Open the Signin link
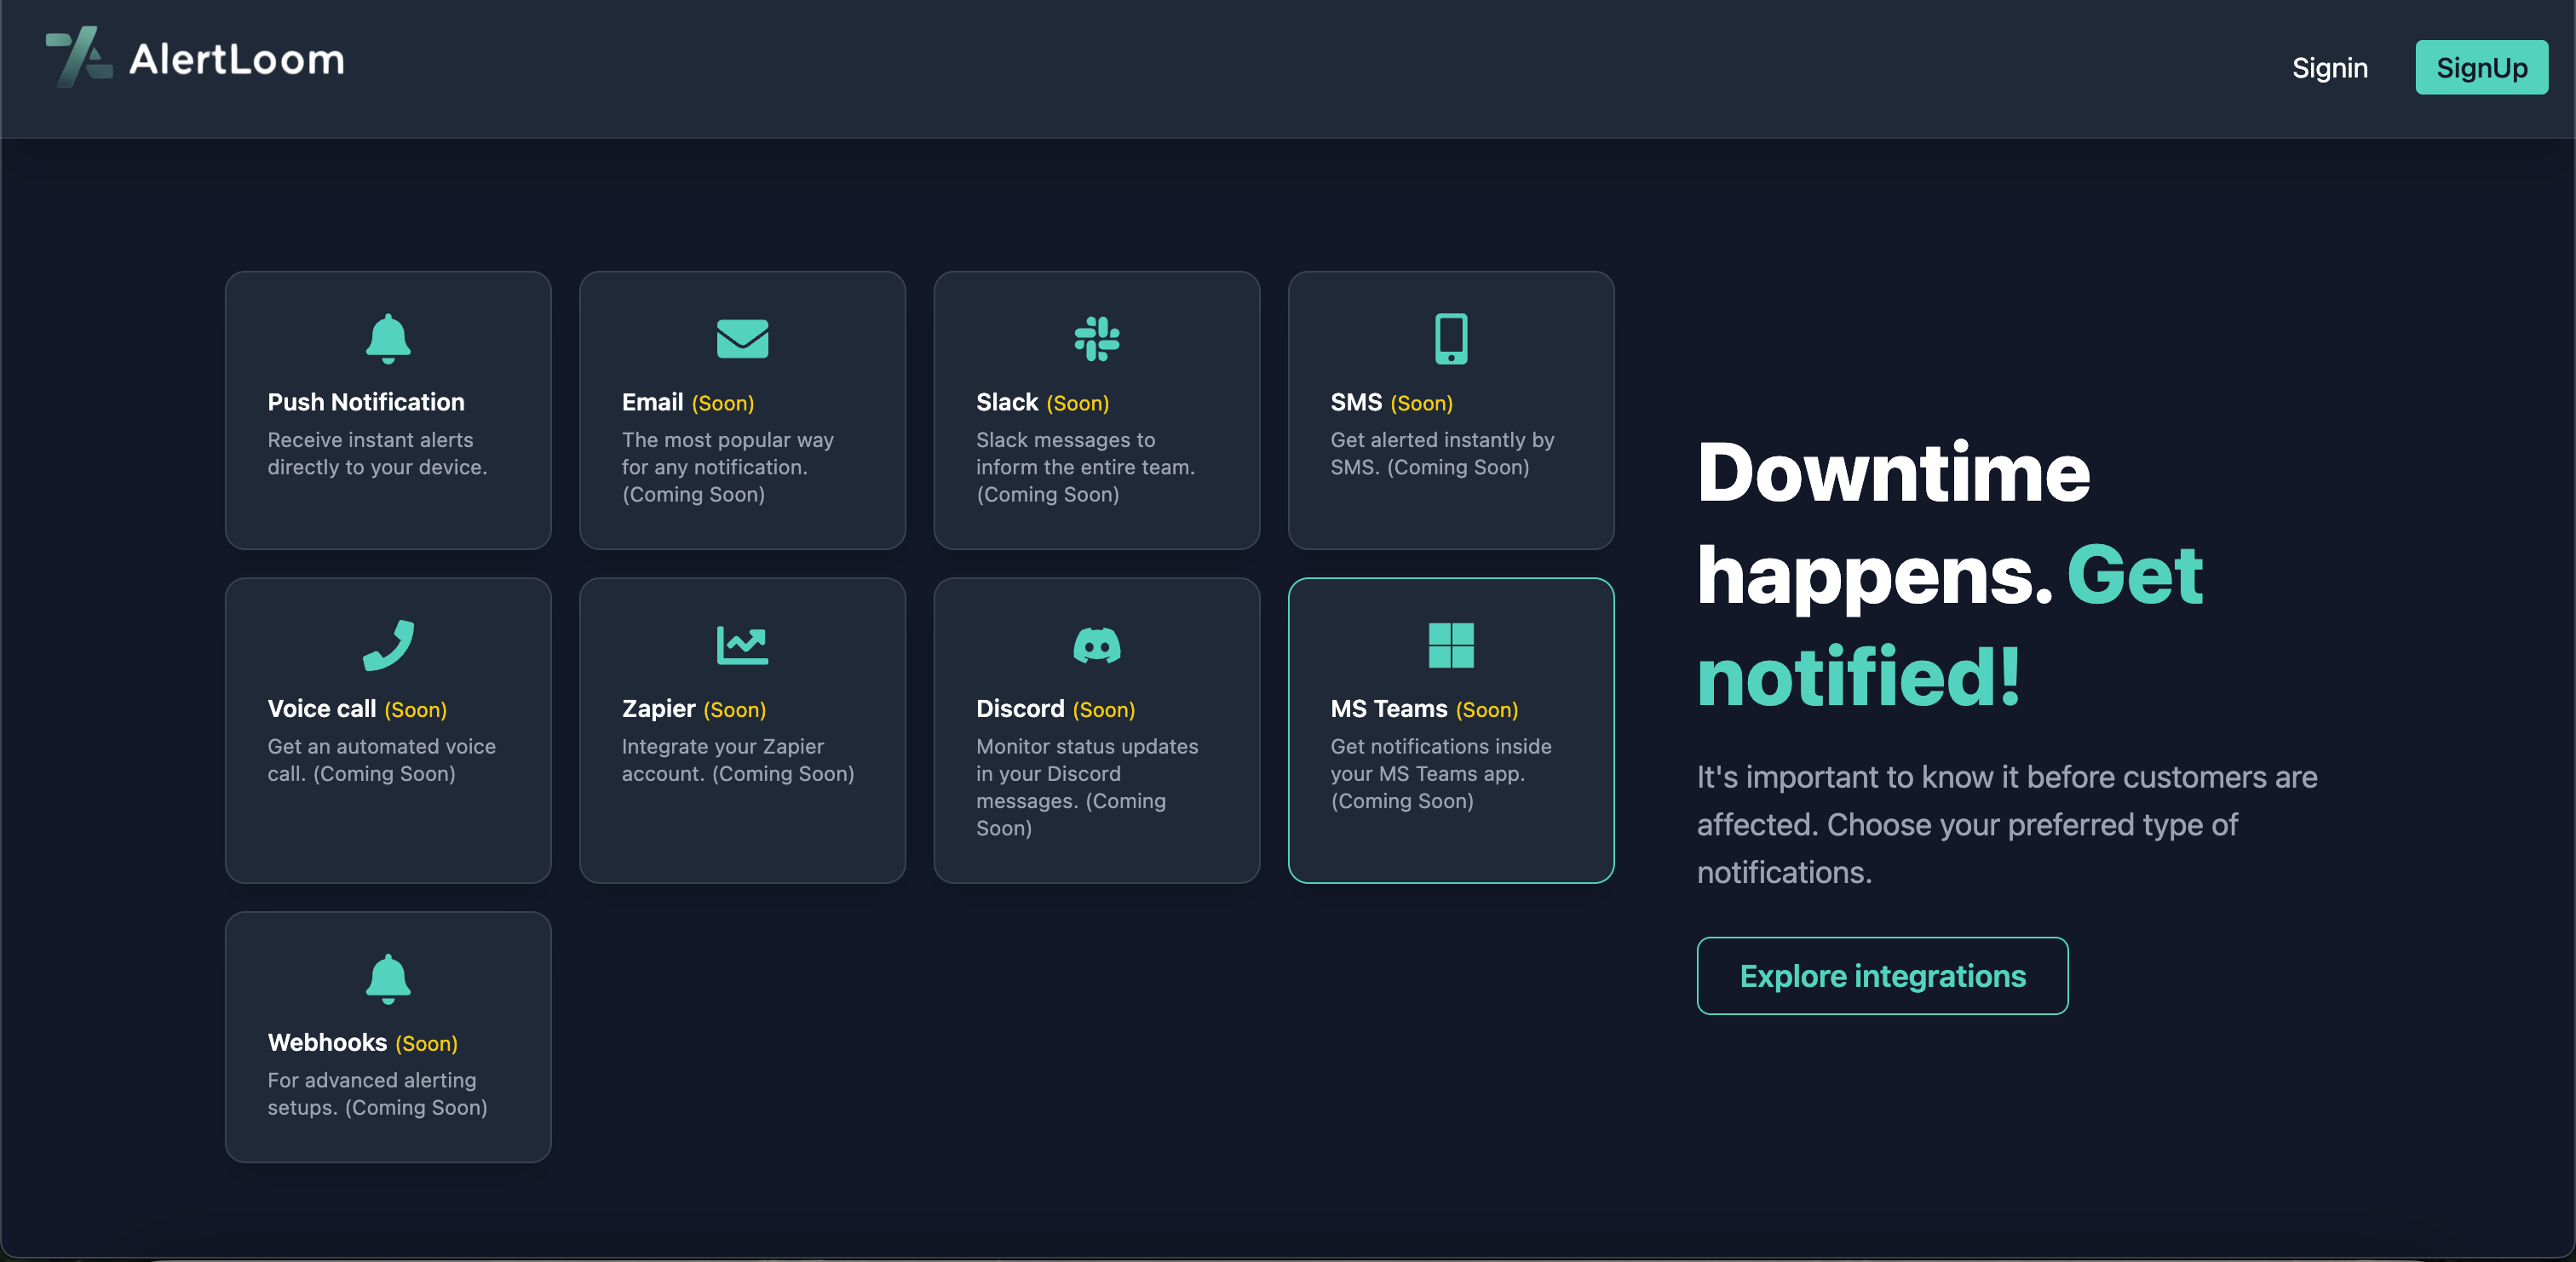The image size is (2576, 1262). pyautogui.click(x=2329, y=68)
